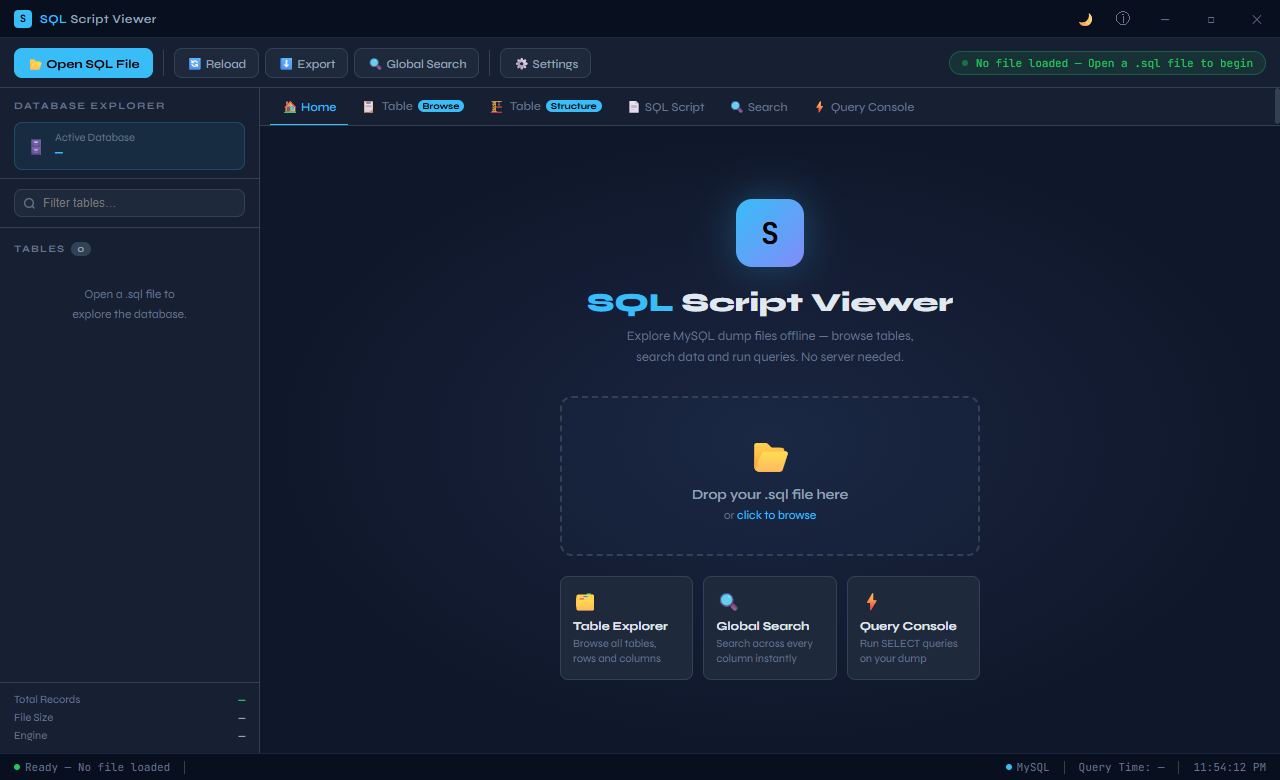Click the SQL Script Viewer app logo in title bar
Screen dimensions: 1280x780
(23, 19)
